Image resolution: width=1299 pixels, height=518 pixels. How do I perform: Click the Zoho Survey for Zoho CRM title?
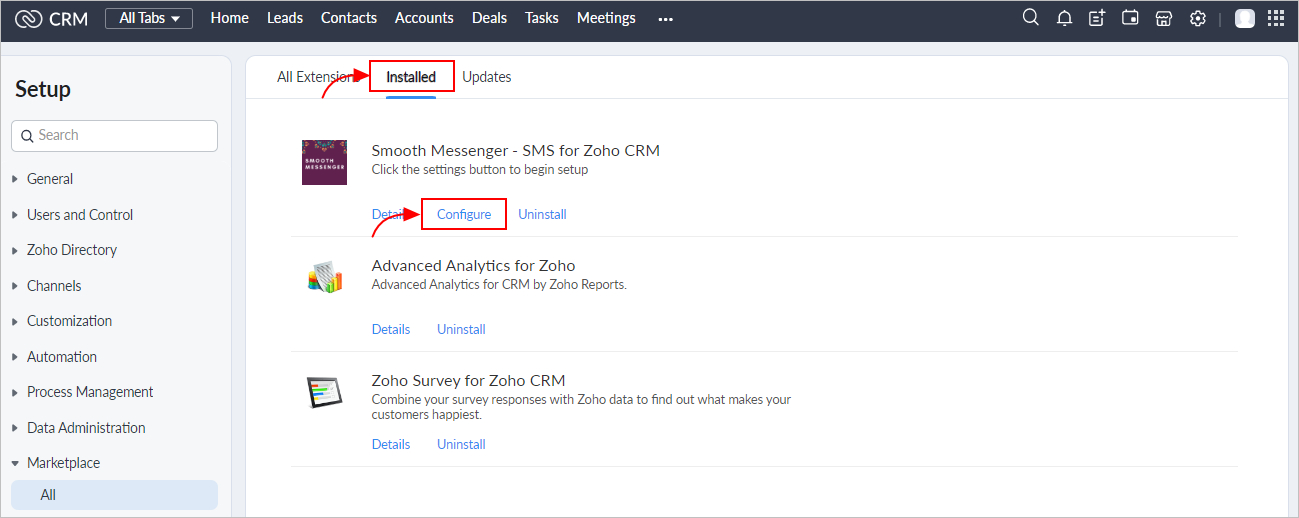coord(469,380)
